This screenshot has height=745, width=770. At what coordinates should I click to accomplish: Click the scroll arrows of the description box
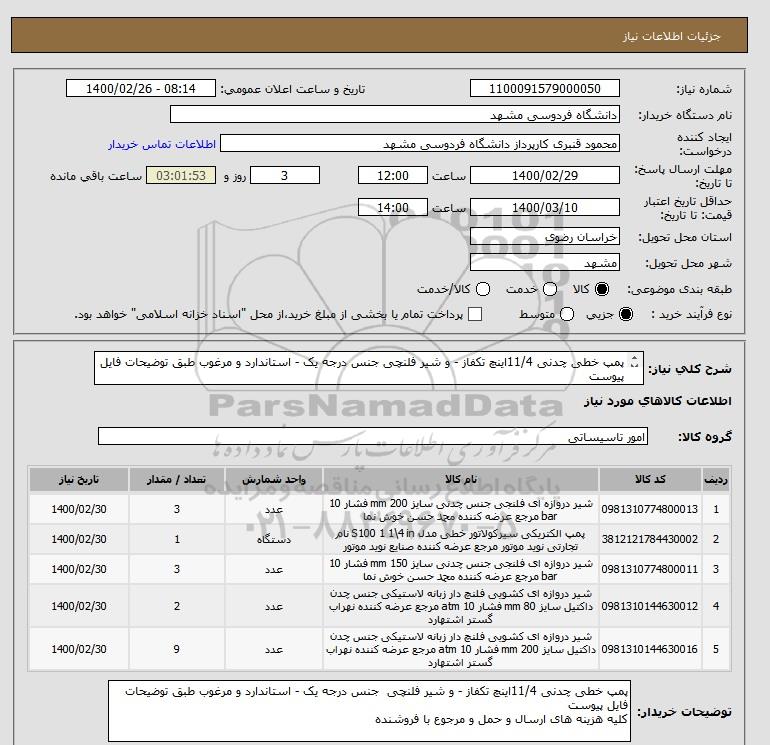(x=634, y=361)
